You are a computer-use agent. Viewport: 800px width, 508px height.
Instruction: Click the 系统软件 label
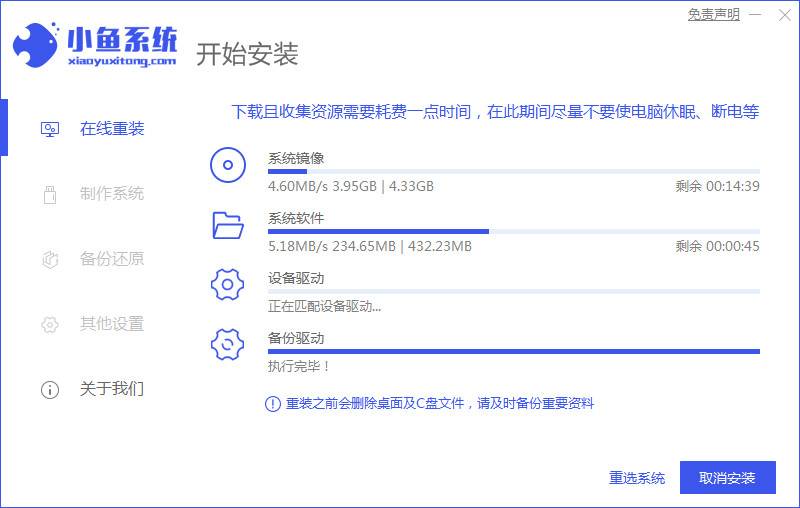[296, 218]
